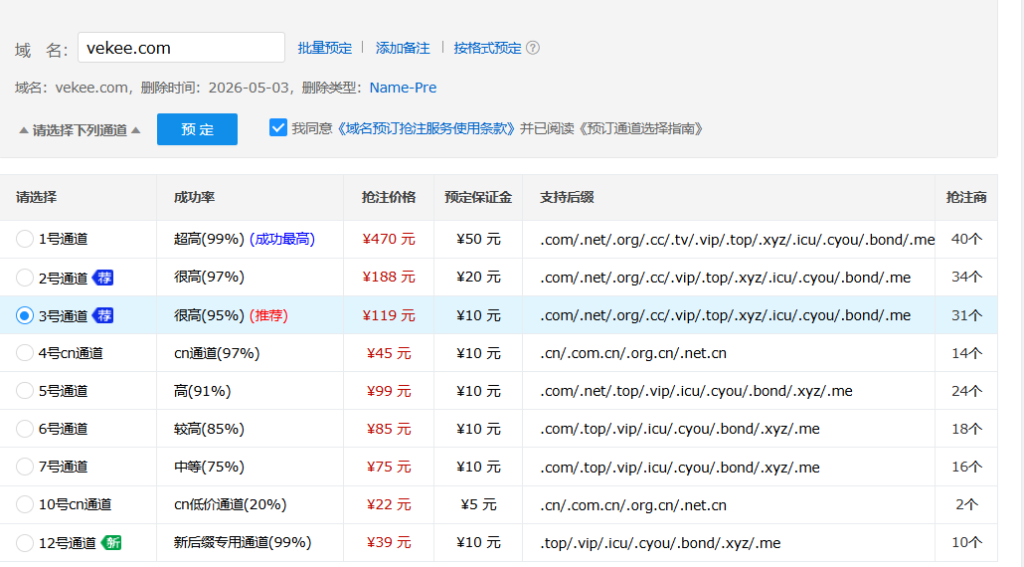Click cn通道(97%) success rate text
This screenshot has width=1024, height=567.
[217, 353]
